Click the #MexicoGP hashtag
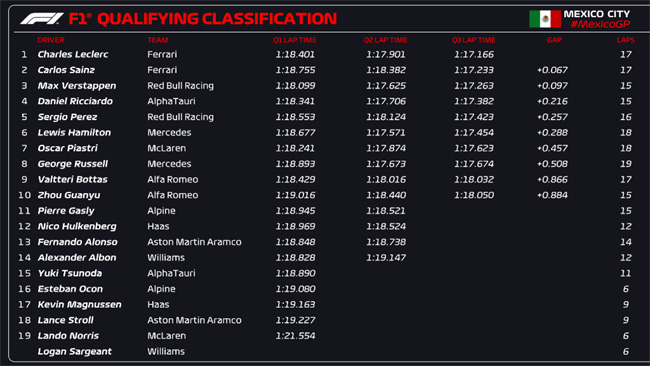This screenshot has width=650, height=366. (600, 24)
